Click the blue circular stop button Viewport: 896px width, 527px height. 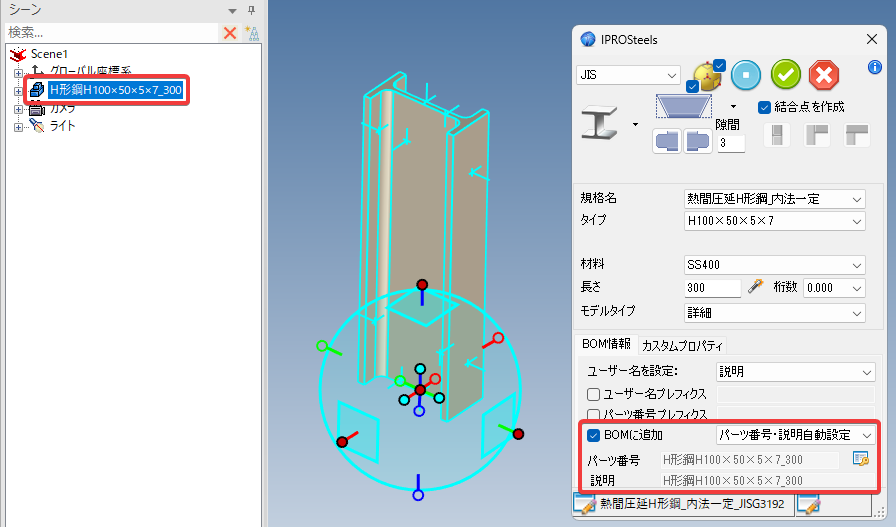point(746,75)
